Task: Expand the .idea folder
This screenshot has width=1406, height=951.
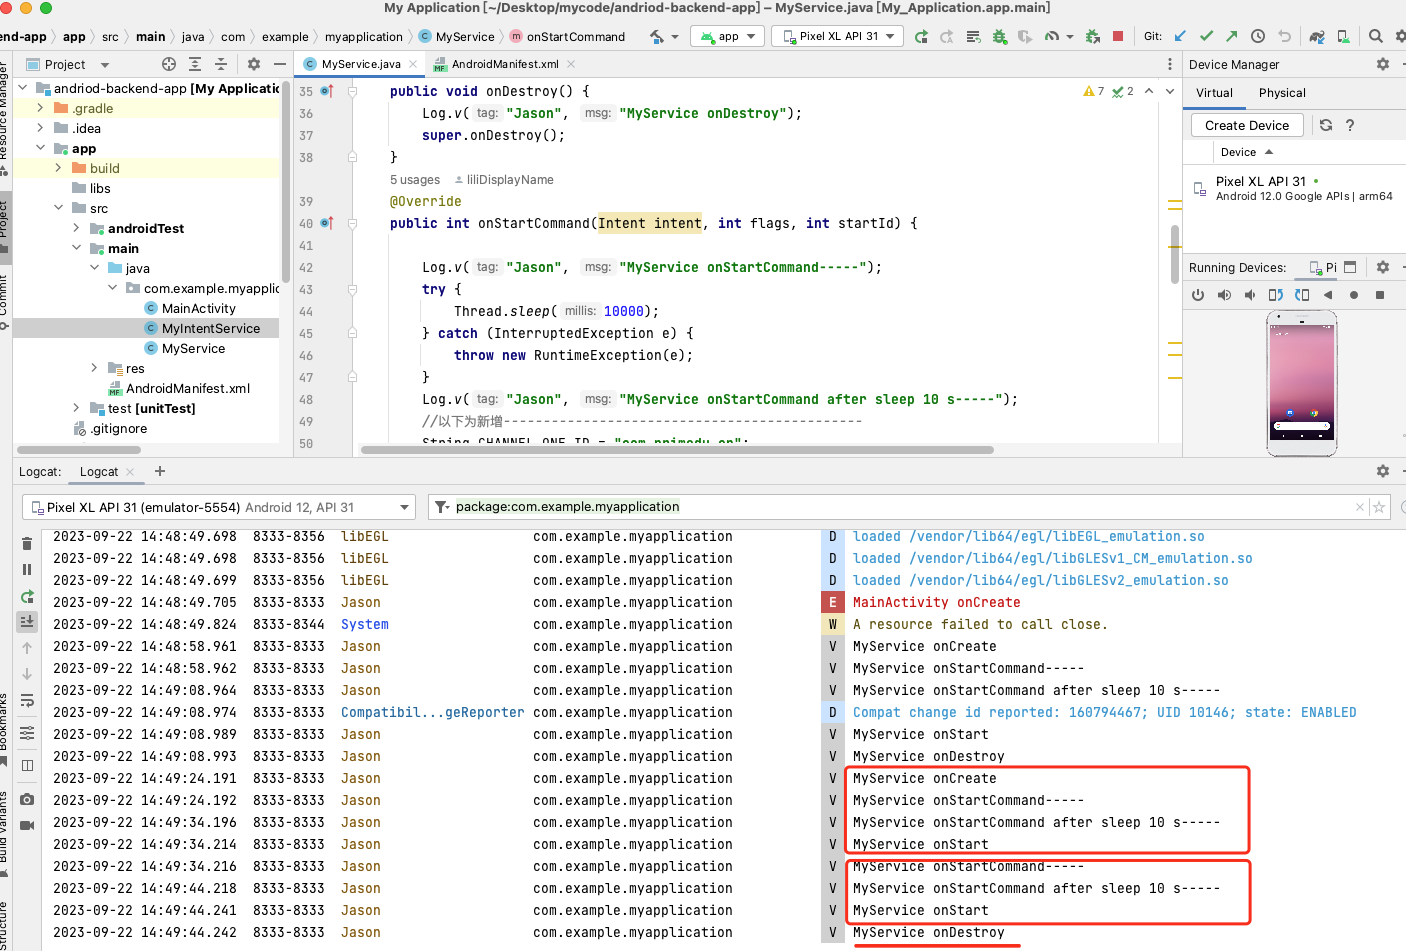Action: [40, 128]
